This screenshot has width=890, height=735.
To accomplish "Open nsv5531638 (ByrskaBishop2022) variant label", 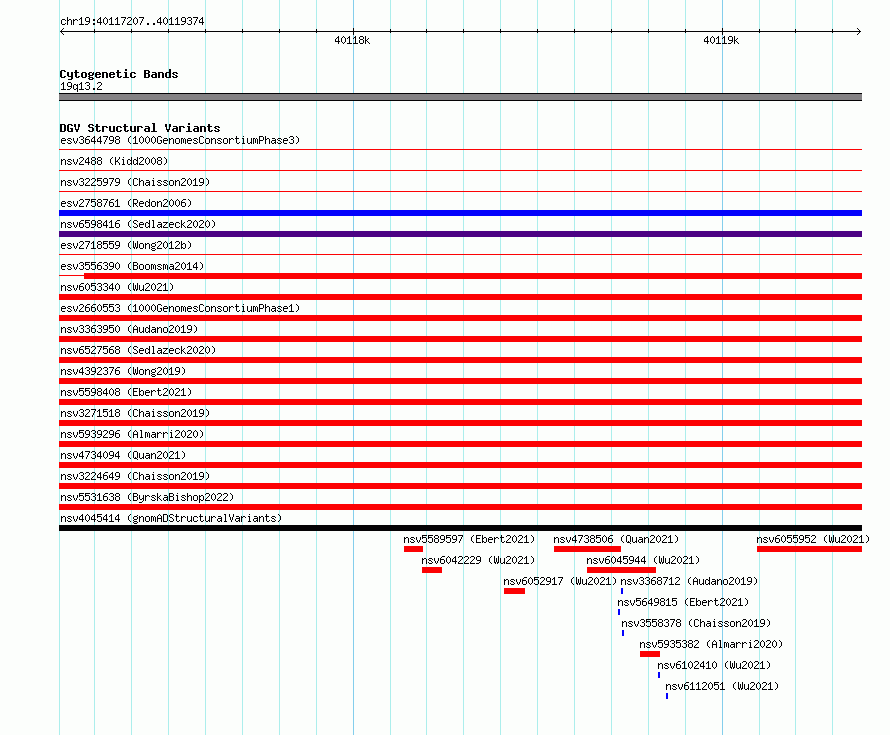I will tap(147, 497).
